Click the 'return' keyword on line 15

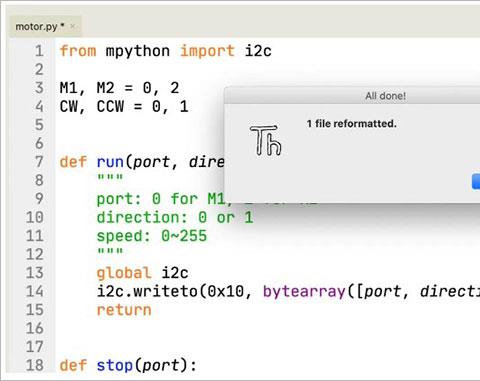[124, 310]
